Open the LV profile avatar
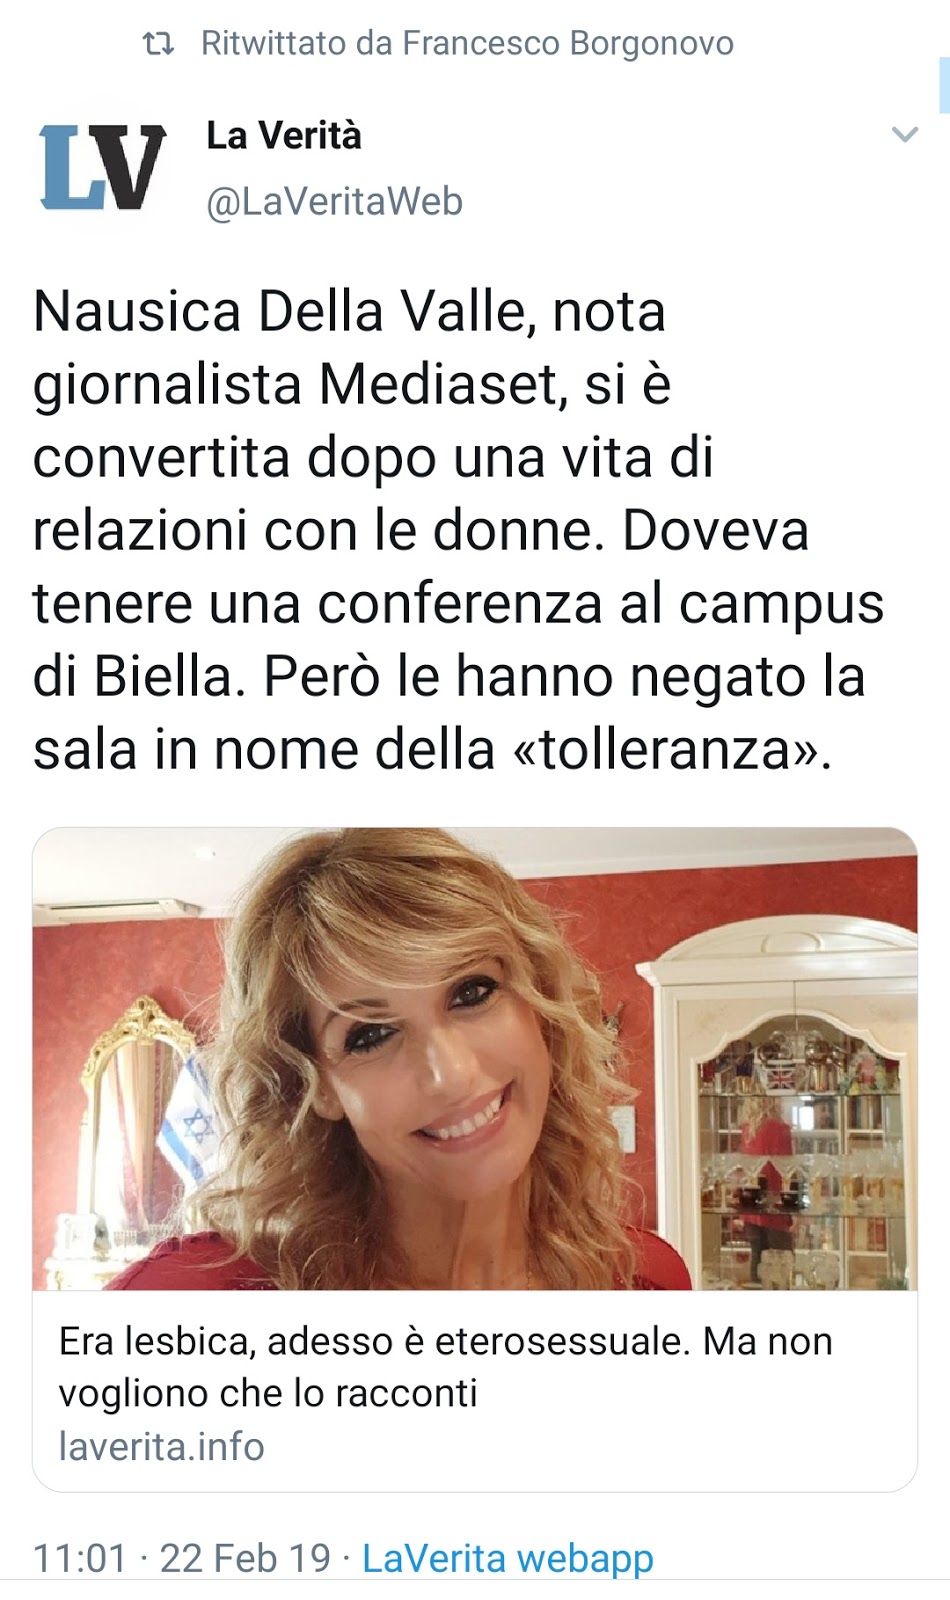950x1600 pixels. pyautogui.click(x=102, y=167)
